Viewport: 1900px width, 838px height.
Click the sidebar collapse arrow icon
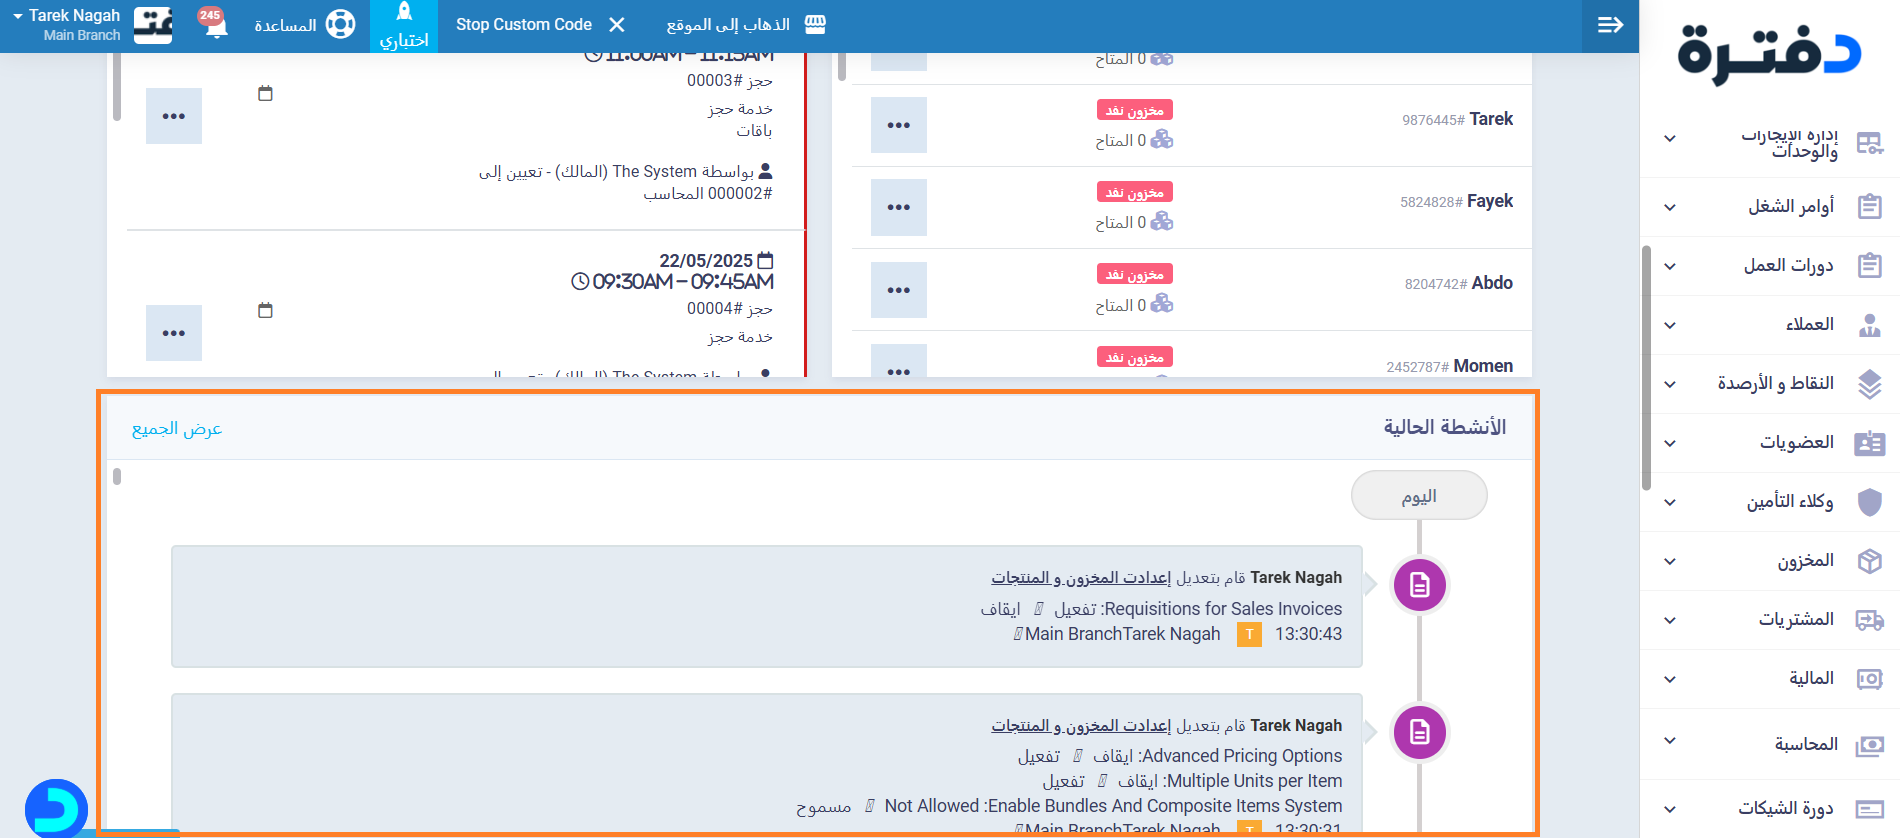(x=1610, y=25)
